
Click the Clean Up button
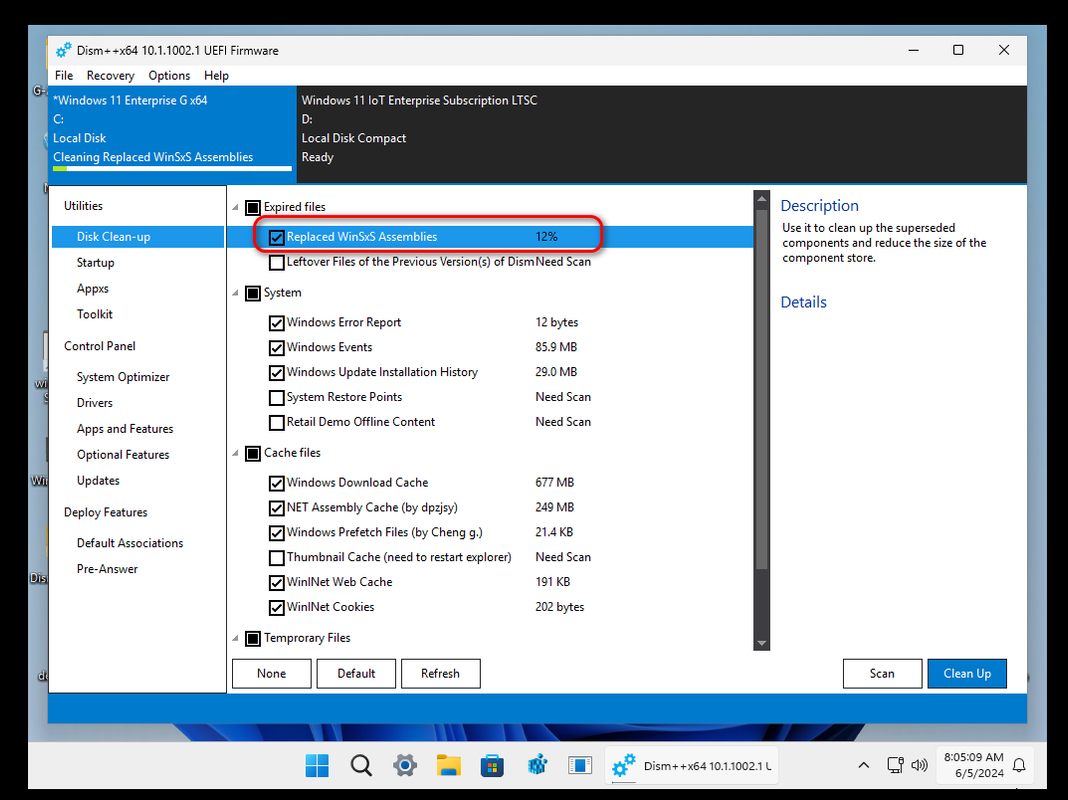pyautogui.click(x=967, y=673)
